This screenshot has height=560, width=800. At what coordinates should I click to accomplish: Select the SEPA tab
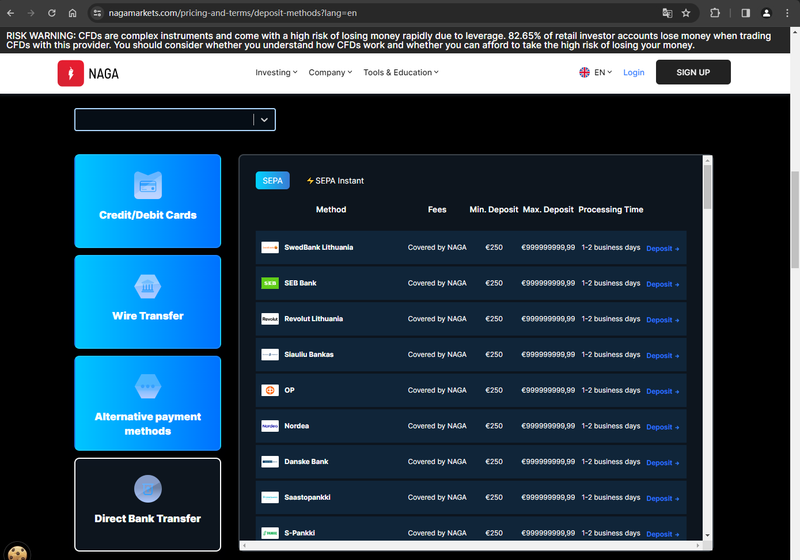pyautogui.click(x=272, y=181)
